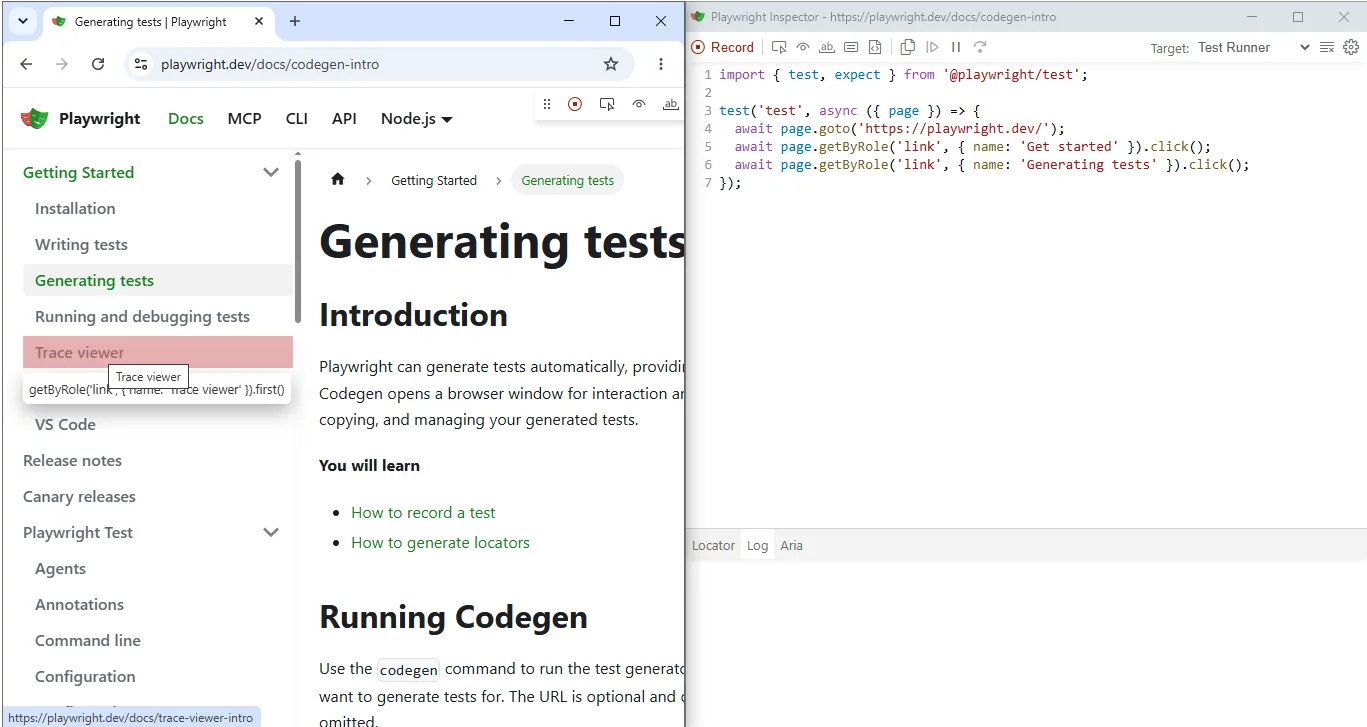Screen dimensions: 1367x727
Task: Click the Playwright logo icon on the page
Action: pos(35,119)
